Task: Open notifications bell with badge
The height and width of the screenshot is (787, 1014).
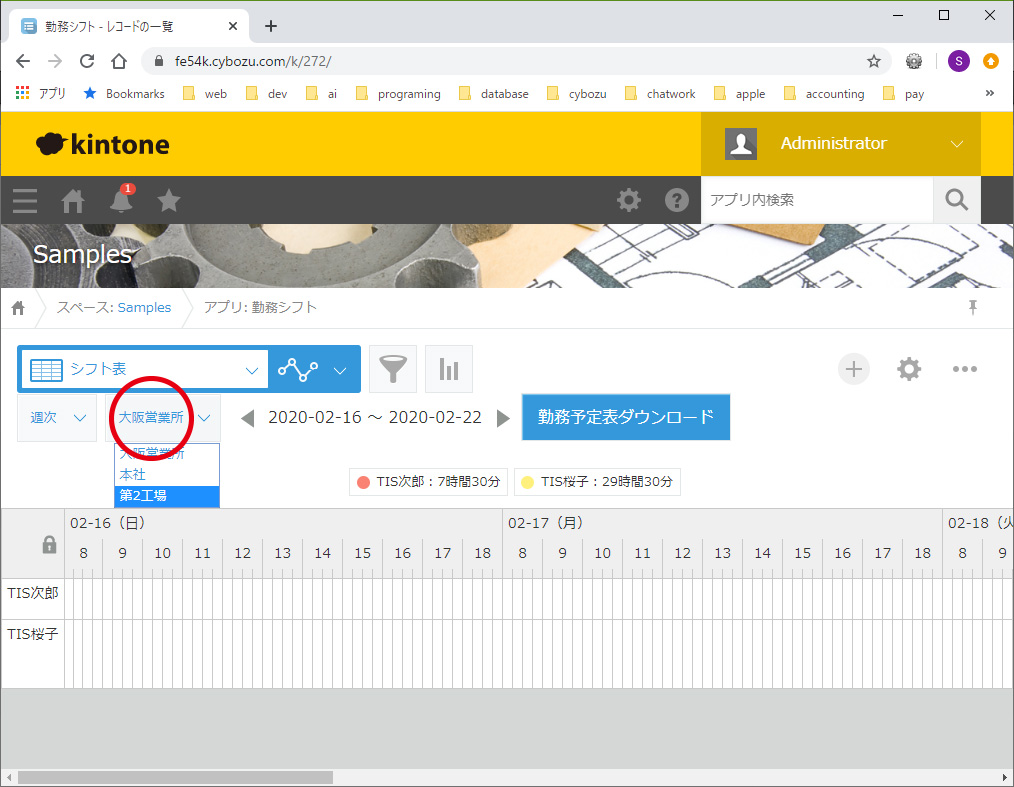Action: (x=122, y=199)
